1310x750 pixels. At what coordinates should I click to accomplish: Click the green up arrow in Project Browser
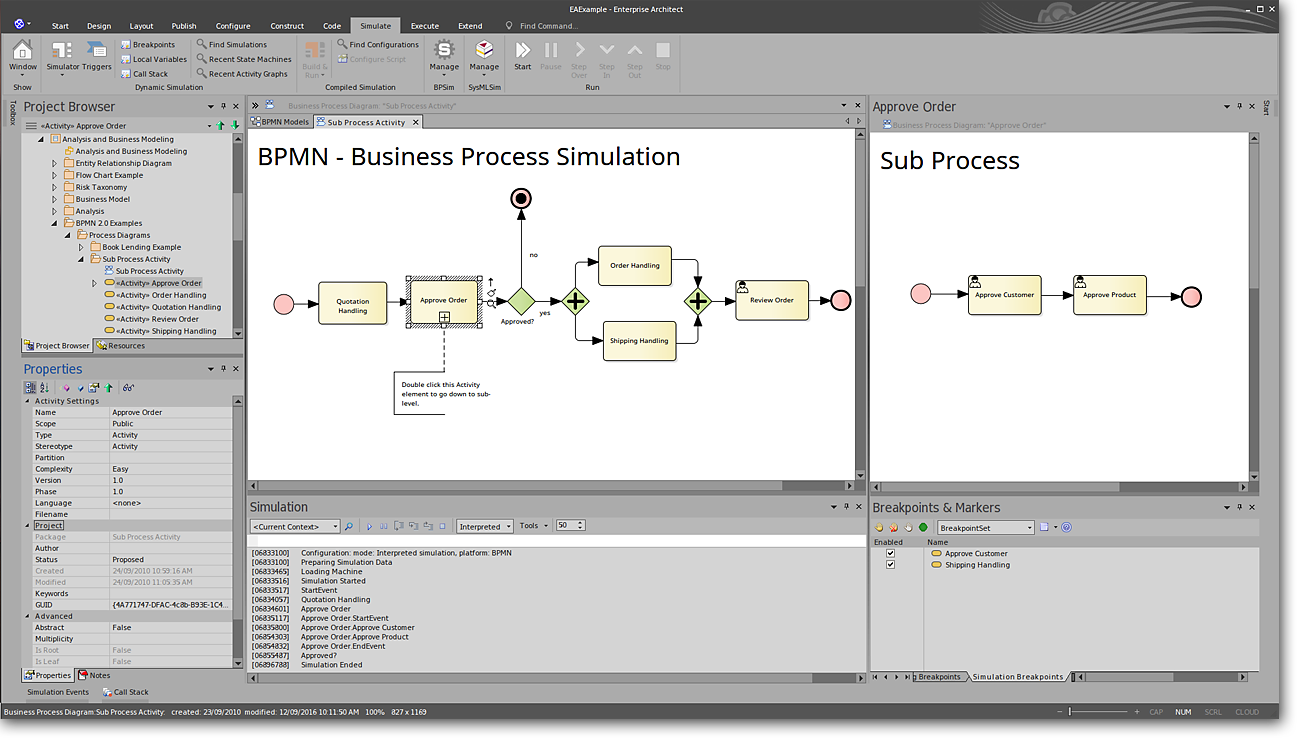tap(221, 126)
